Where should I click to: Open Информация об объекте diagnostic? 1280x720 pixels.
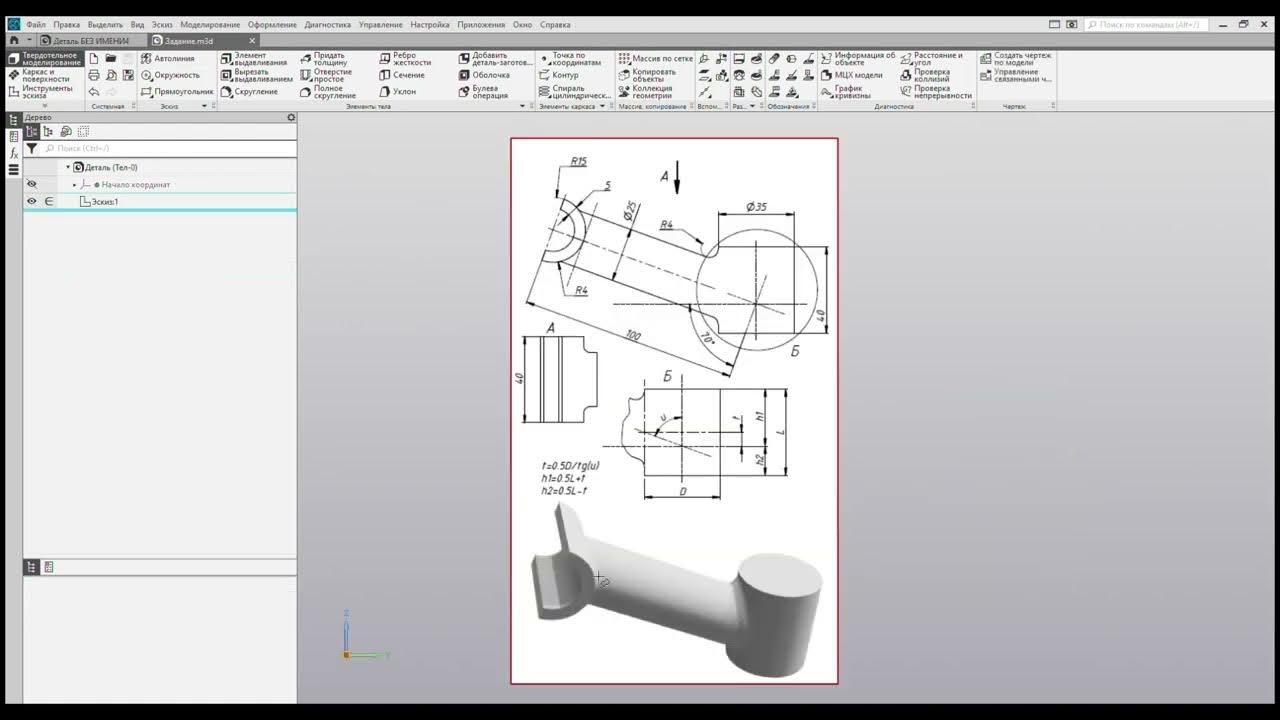pos(858,58)
